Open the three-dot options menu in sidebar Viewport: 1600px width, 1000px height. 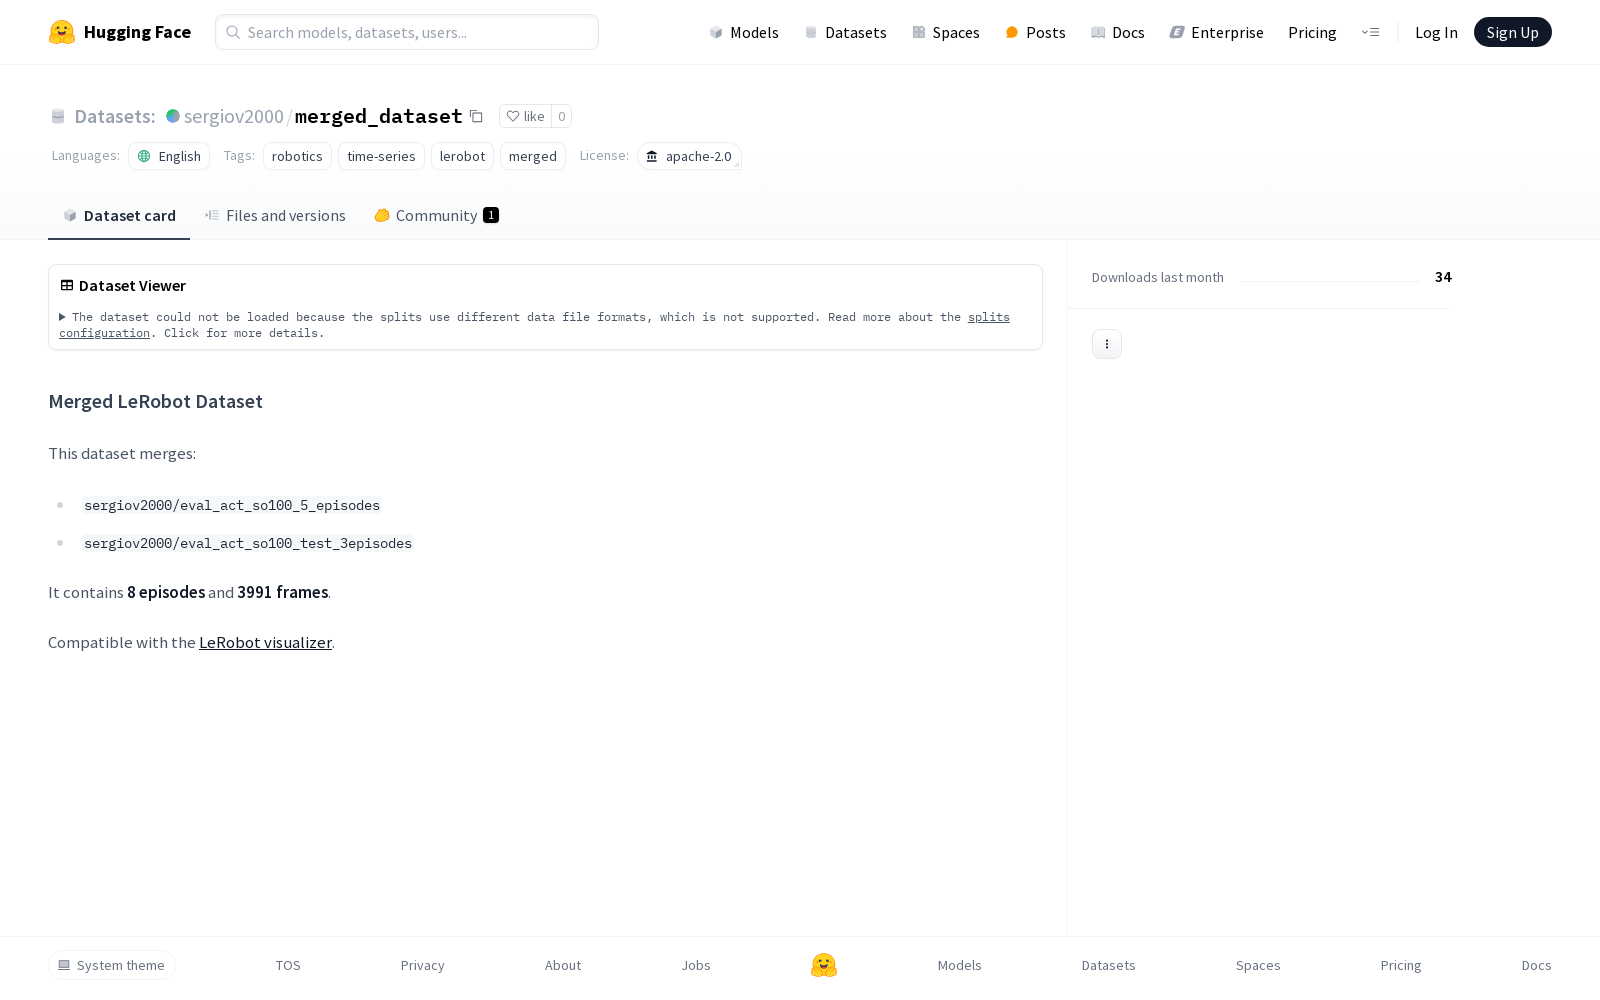pos(1107,344)
